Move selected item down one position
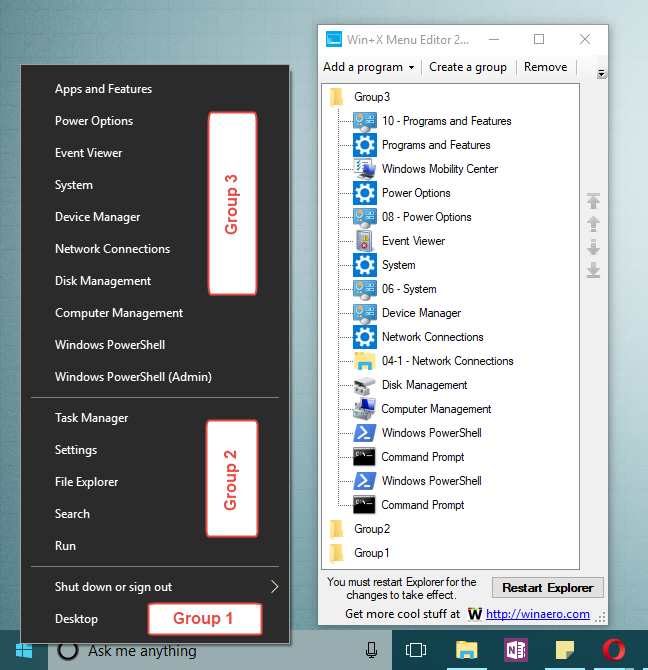This screenshot has width=648, height=670. 593,247
